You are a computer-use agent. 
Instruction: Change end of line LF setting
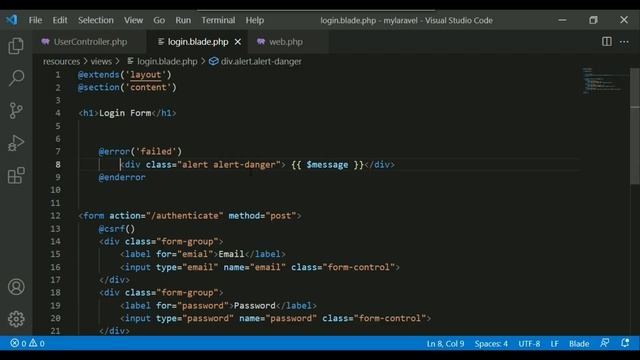point(554,344)
